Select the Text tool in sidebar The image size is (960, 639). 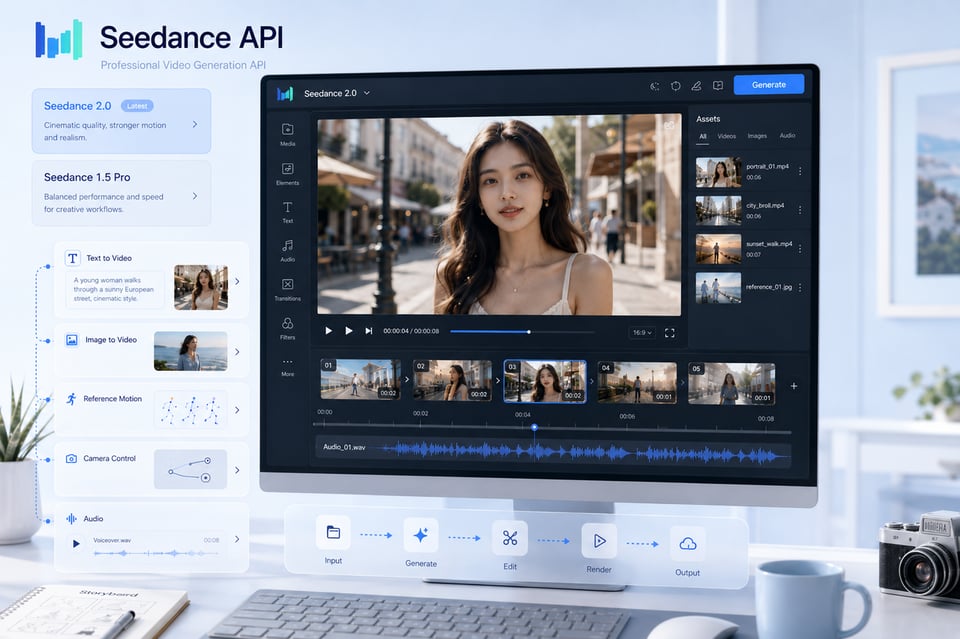(287, 207)
